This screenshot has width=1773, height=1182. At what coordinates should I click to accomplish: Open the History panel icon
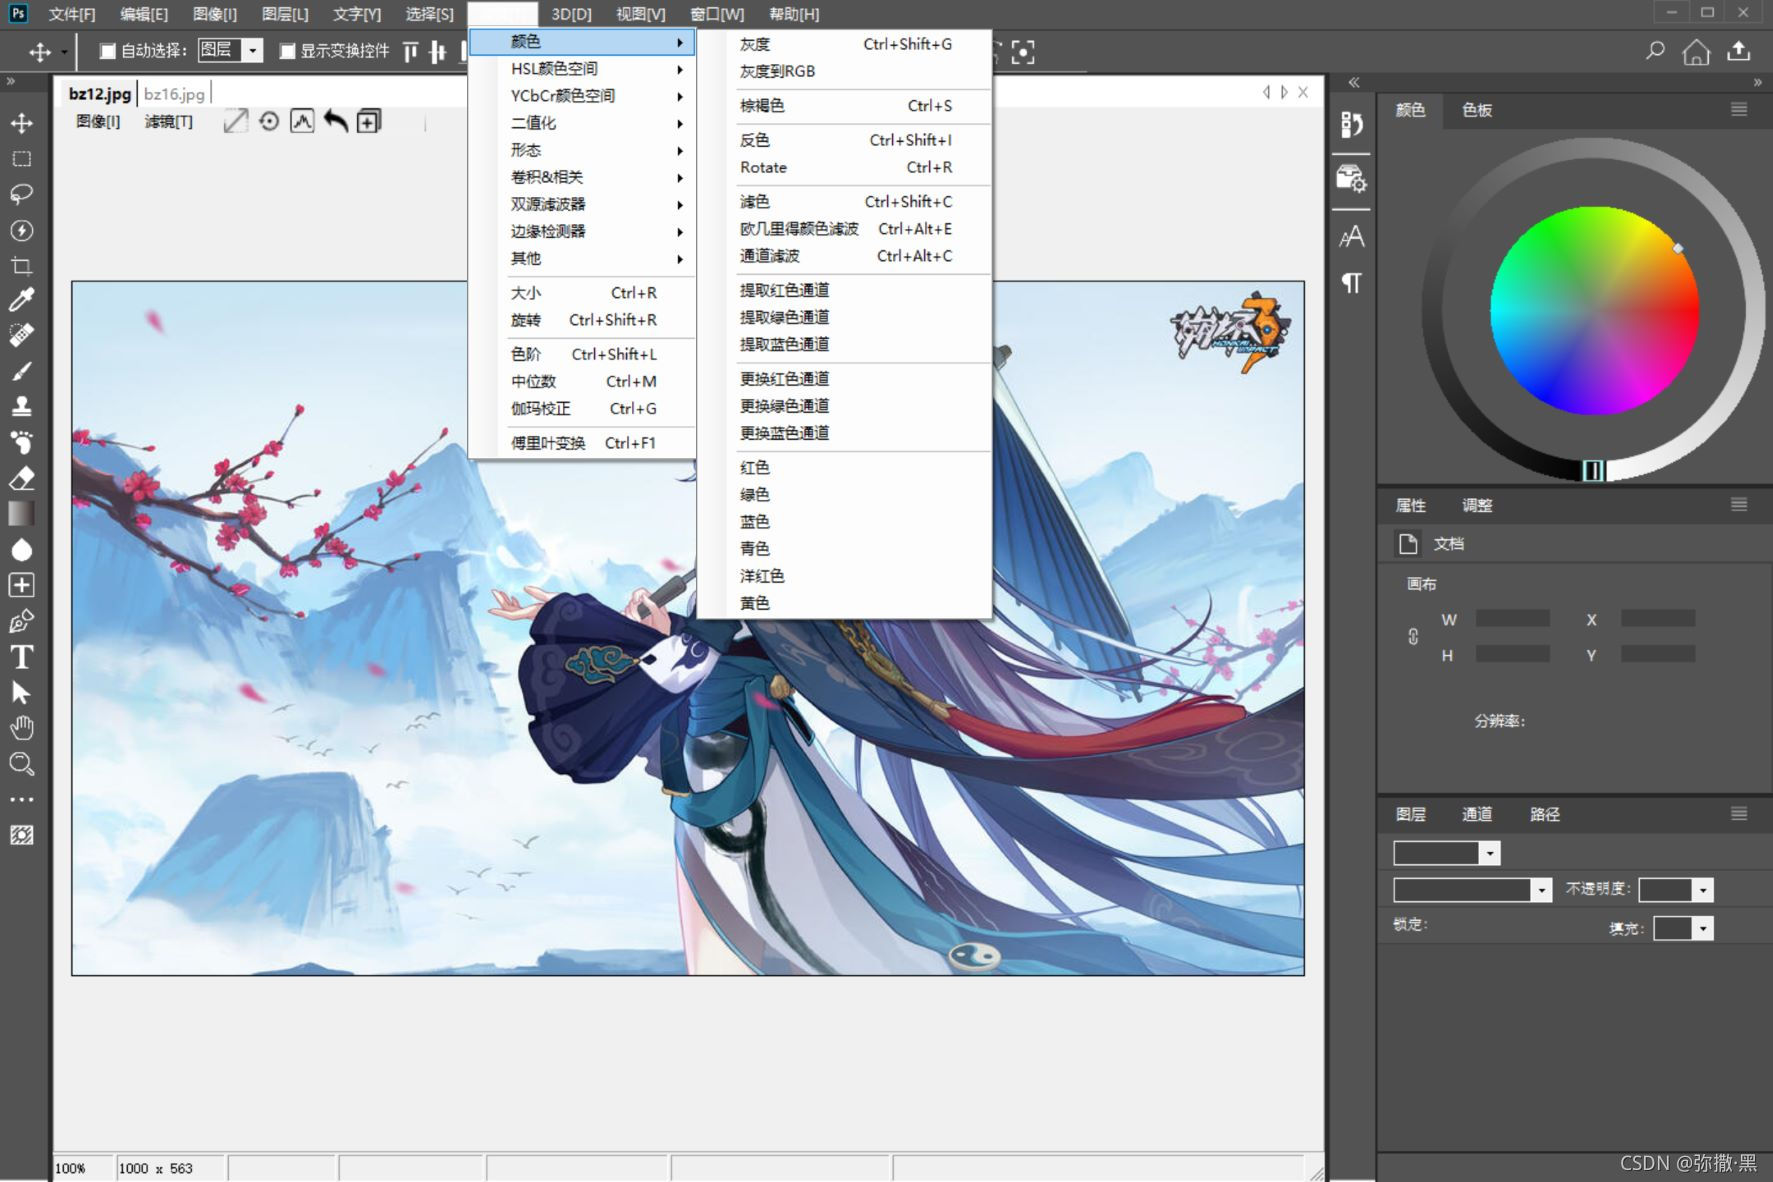click(1351, 124)
